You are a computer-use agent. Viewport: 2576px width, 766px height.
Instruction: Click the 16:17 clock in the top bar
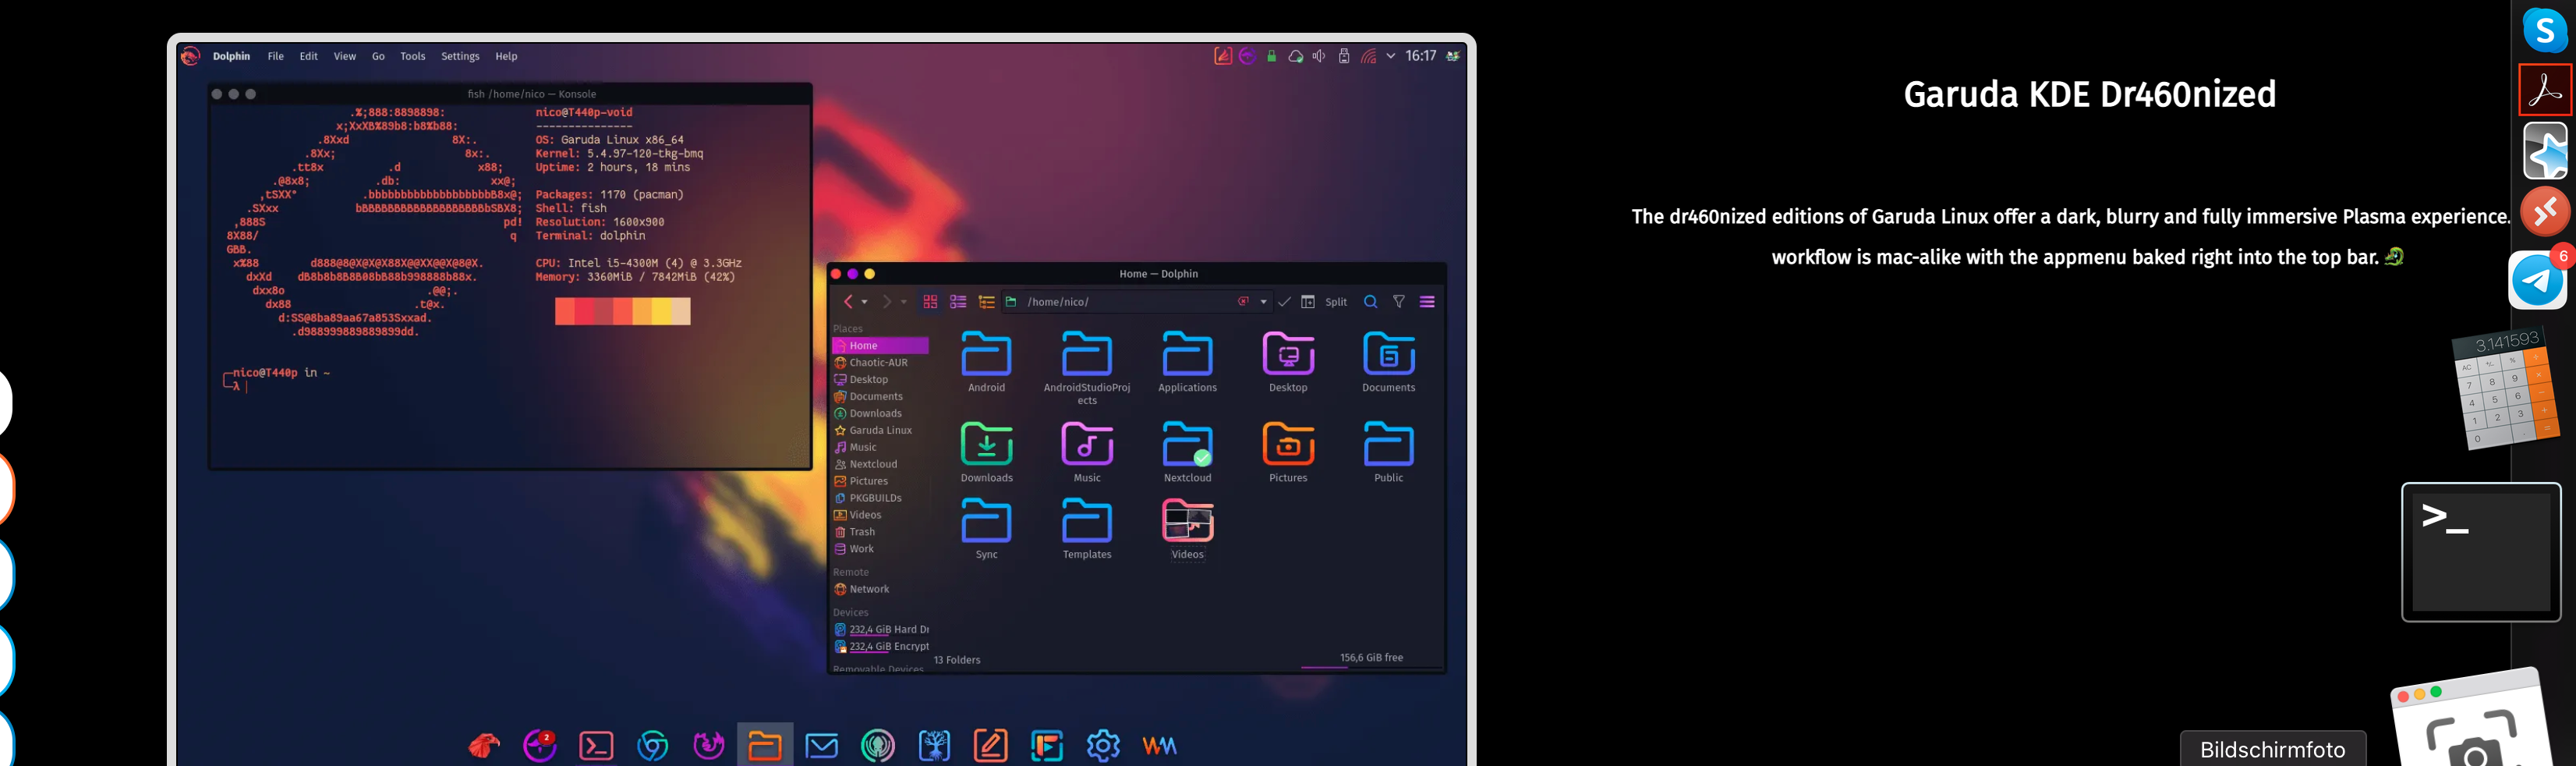tap(1420, 57)
